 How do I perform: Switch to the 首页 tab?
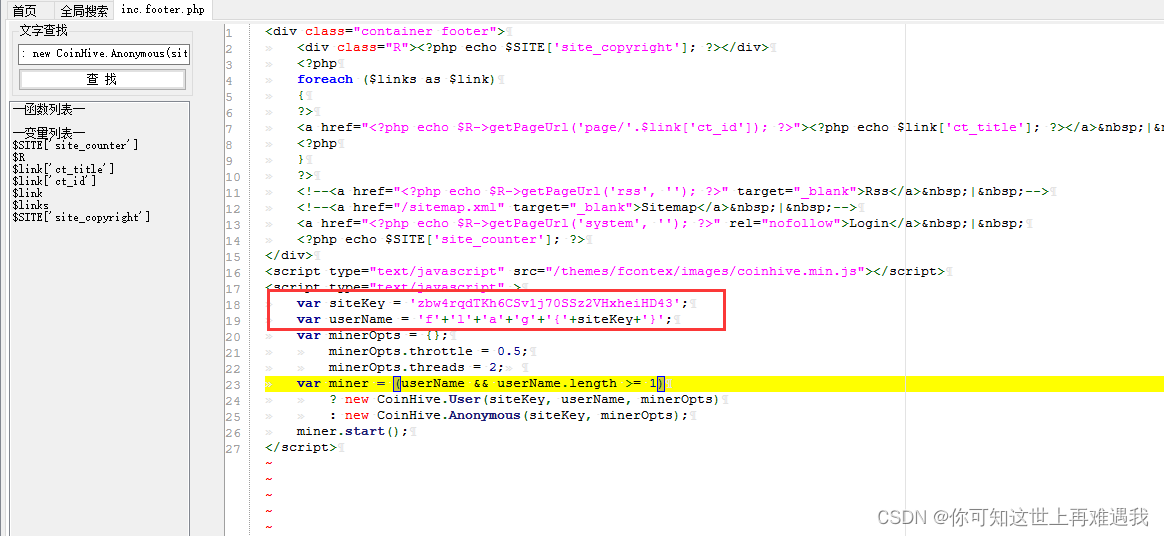(24, 10)
